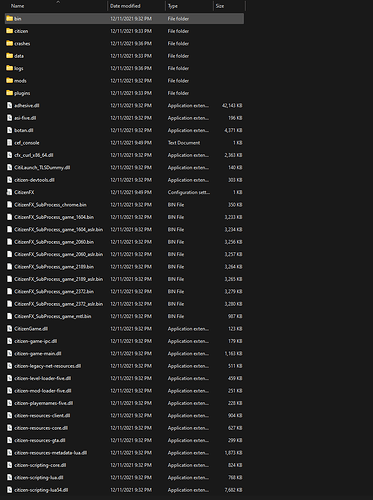Screen dimensions: 373x500
Task: Select the CitizenFX_SubProcess_chrome.bin file icon
Action: click(10, 205)
